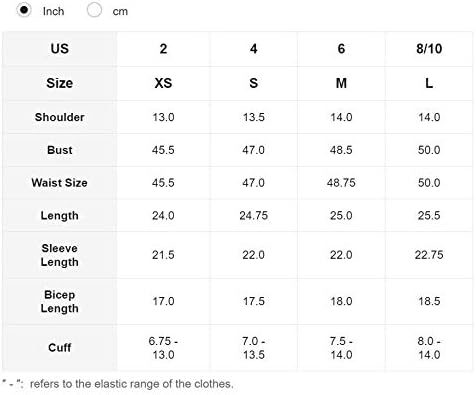Select the M size column header
Screen dimensions: 476x395
pos(341,83)
